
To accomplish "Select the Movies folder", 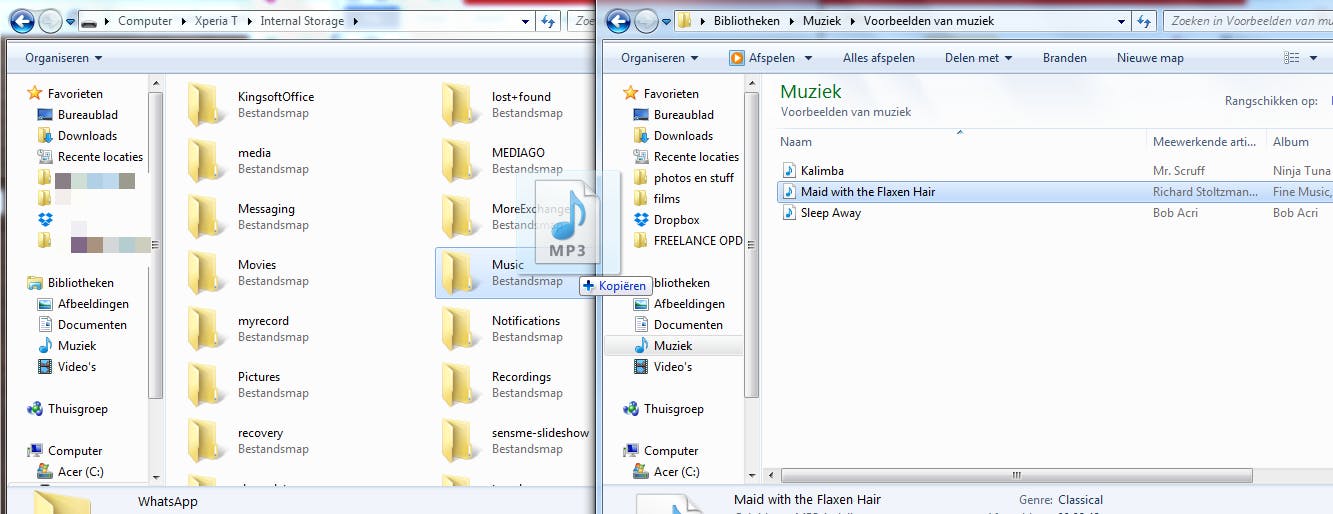I will coord(243,272).
